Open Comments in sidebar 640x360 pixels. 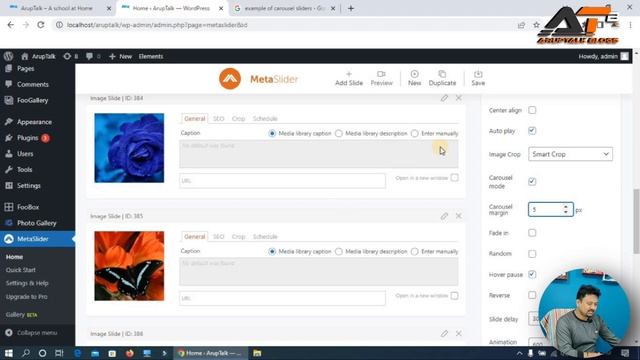pyautogui.click(x=33, y=84)
